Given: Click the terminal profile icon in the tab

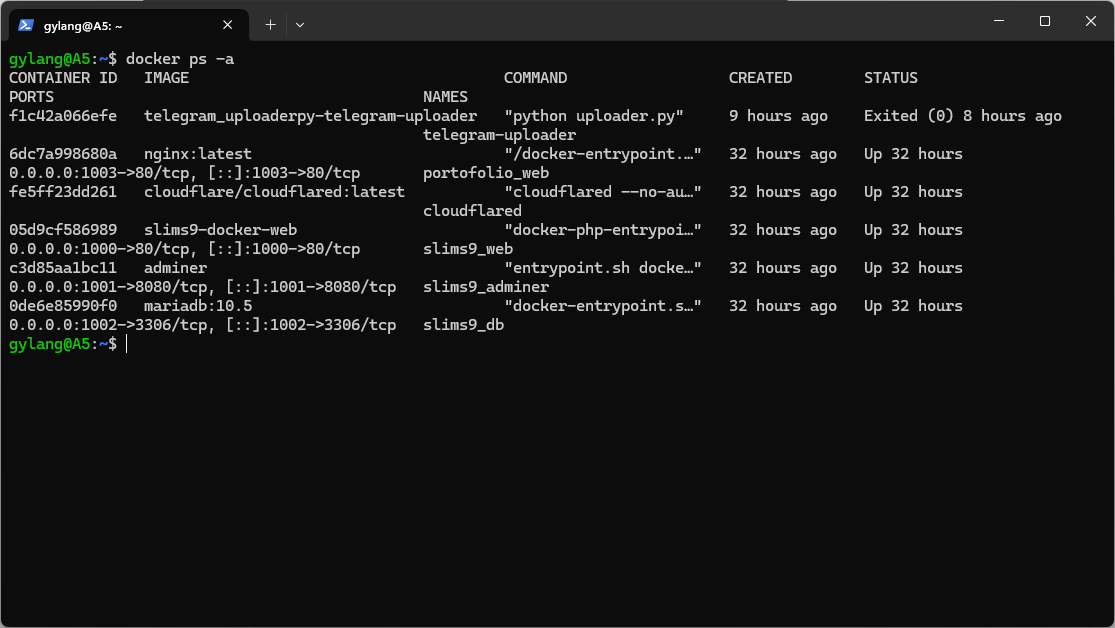Looking at the screenshot, I should tap(26, 24).
